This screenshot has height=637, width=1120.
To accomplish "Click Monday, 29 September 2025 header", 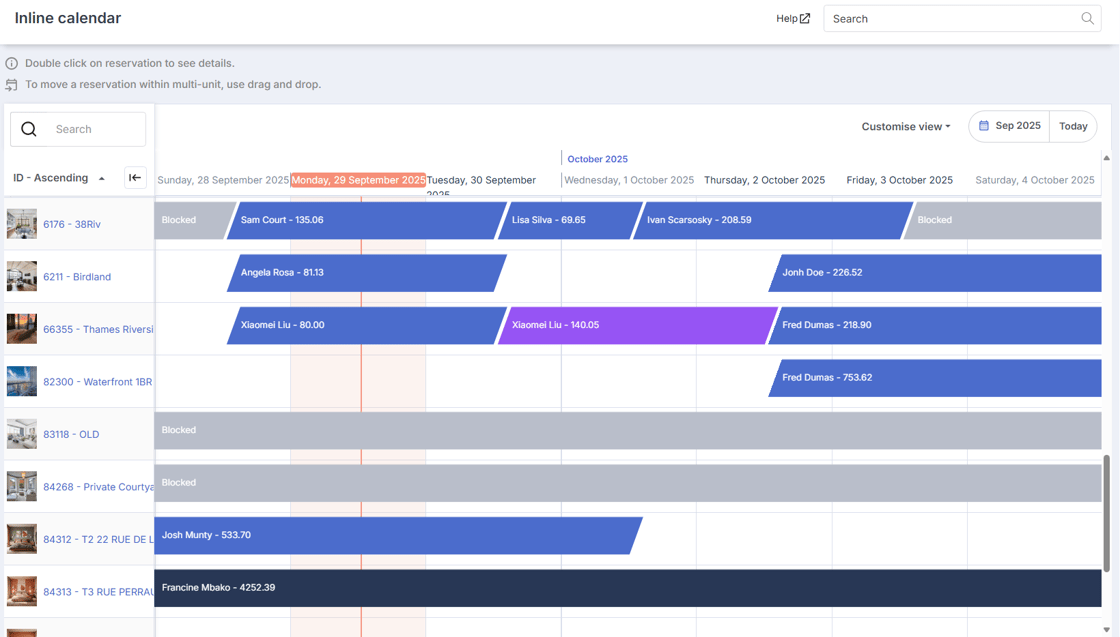I will (x=358, y=180).
